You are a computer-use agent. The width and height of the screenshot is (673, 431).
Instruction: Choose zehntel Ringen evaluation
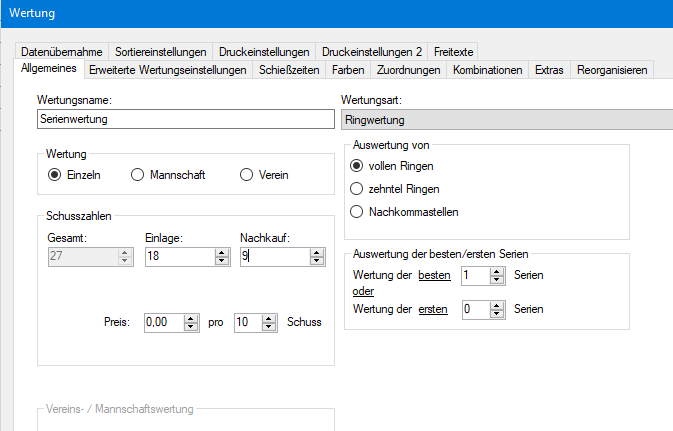coord(356,188)
